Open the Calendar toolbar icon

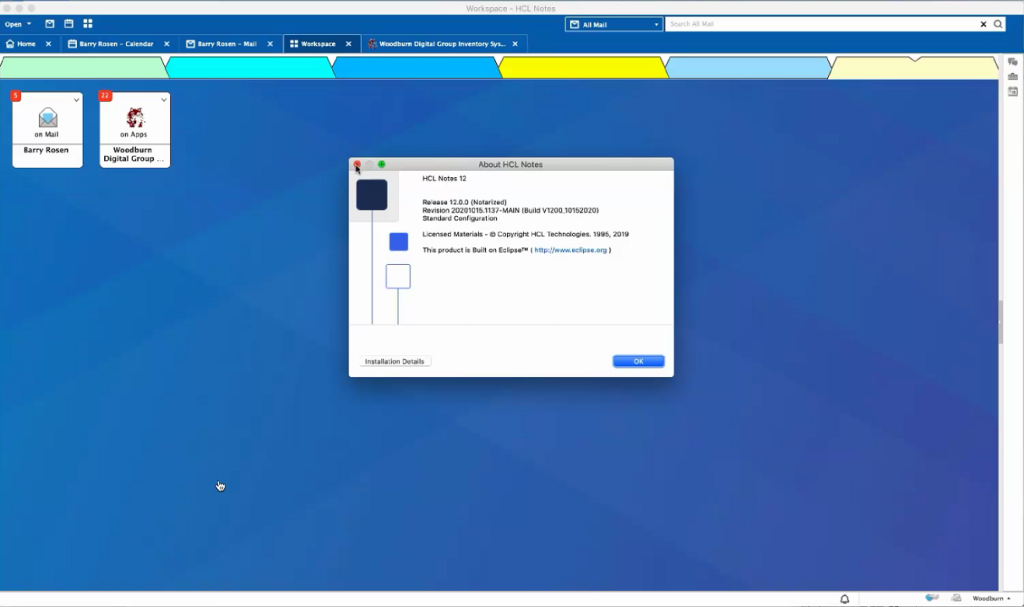coord(68,23)
